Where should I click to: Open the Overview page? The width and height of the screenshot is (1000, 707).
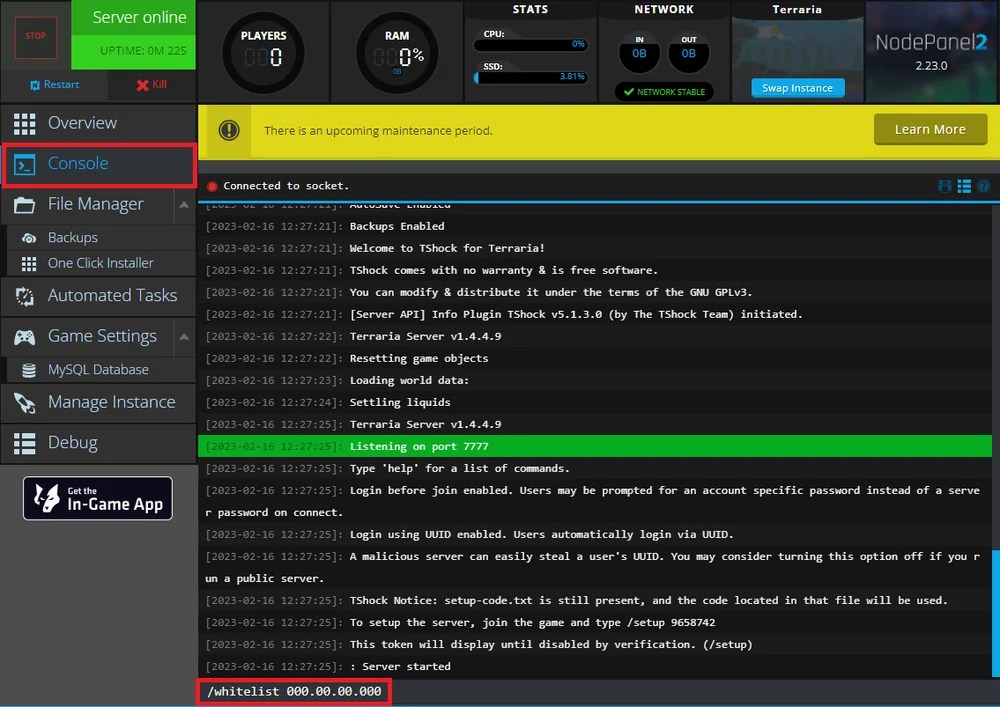point(99,123)
